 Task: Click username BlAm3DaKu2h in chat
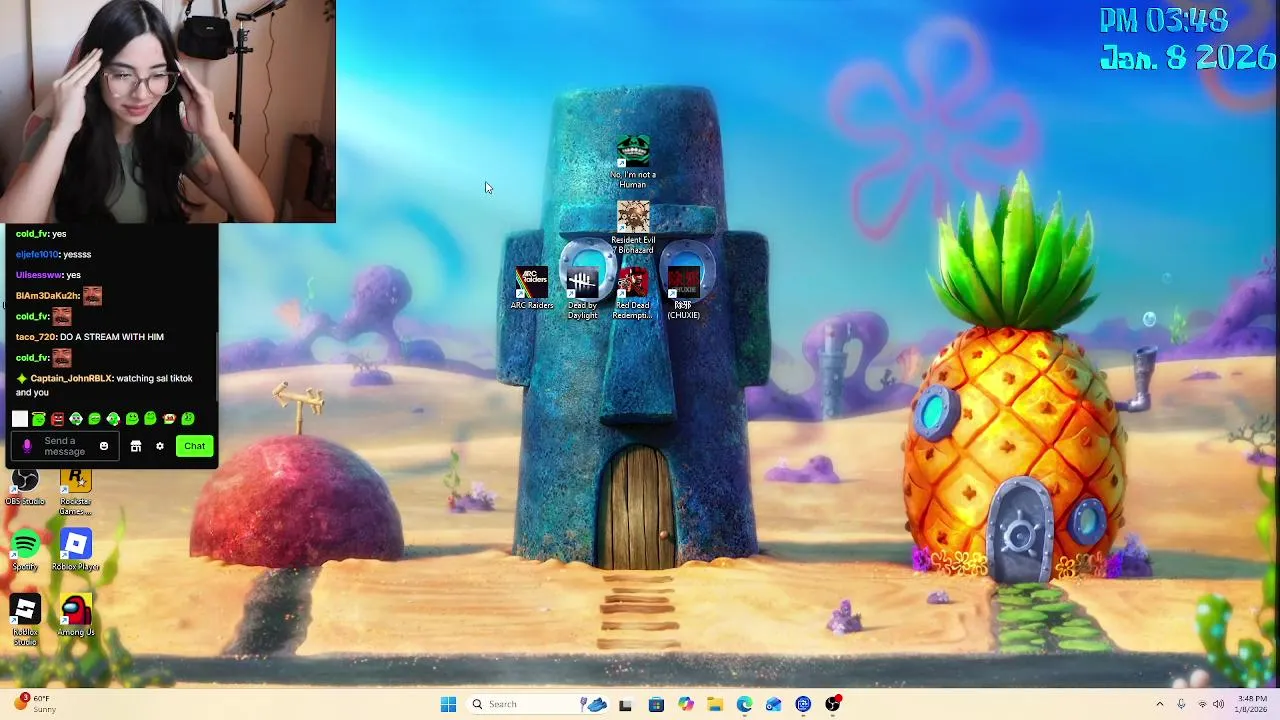47,295
